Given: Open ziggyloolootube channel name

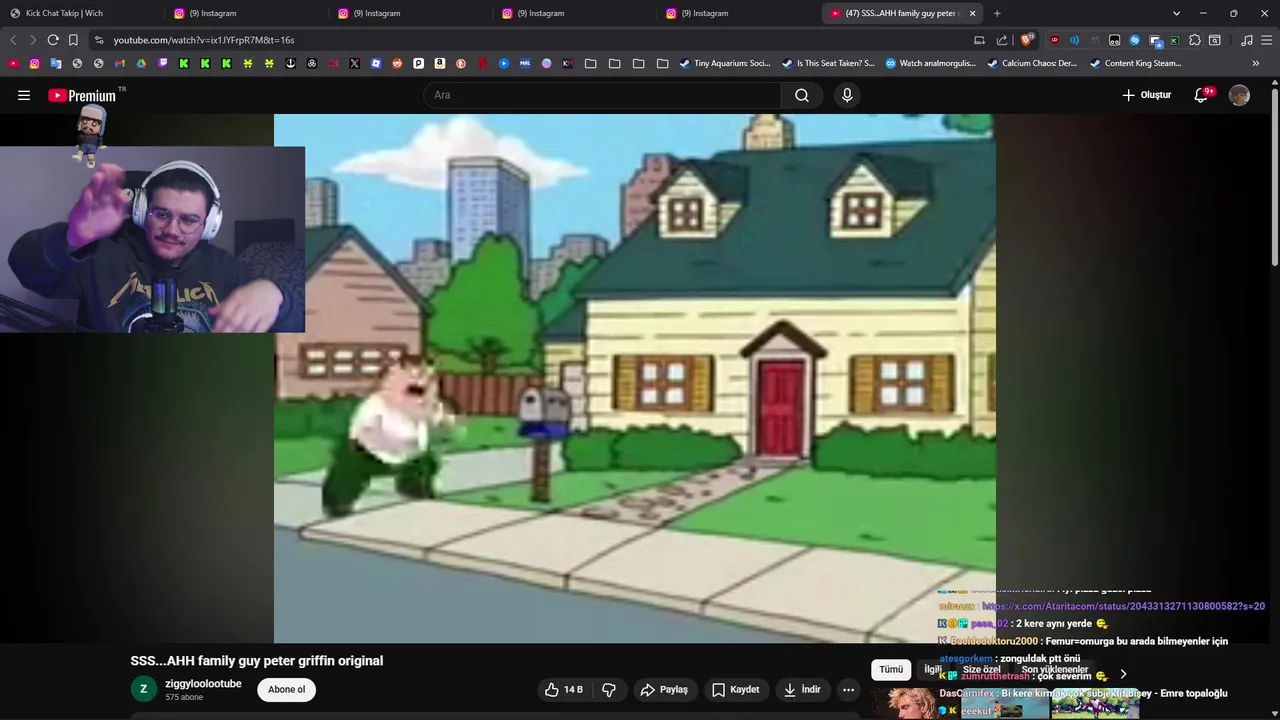Looking at the screenshot, I should tap(203, 683).
